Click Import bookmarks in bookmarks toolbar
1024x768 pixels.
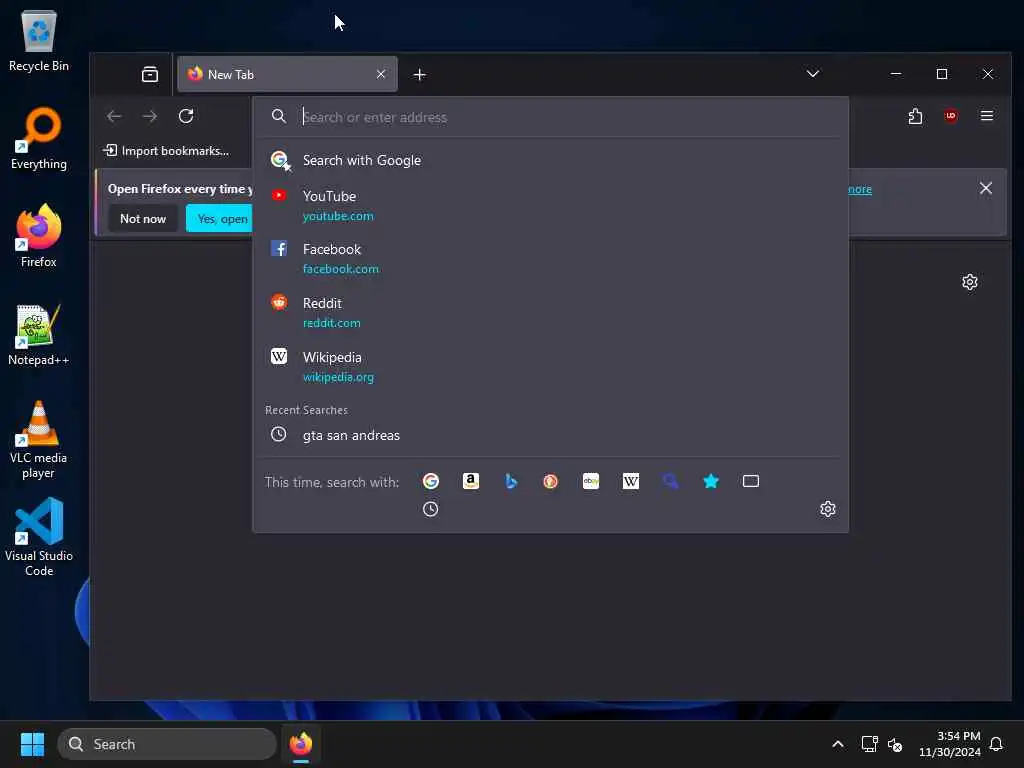(166, 150)
